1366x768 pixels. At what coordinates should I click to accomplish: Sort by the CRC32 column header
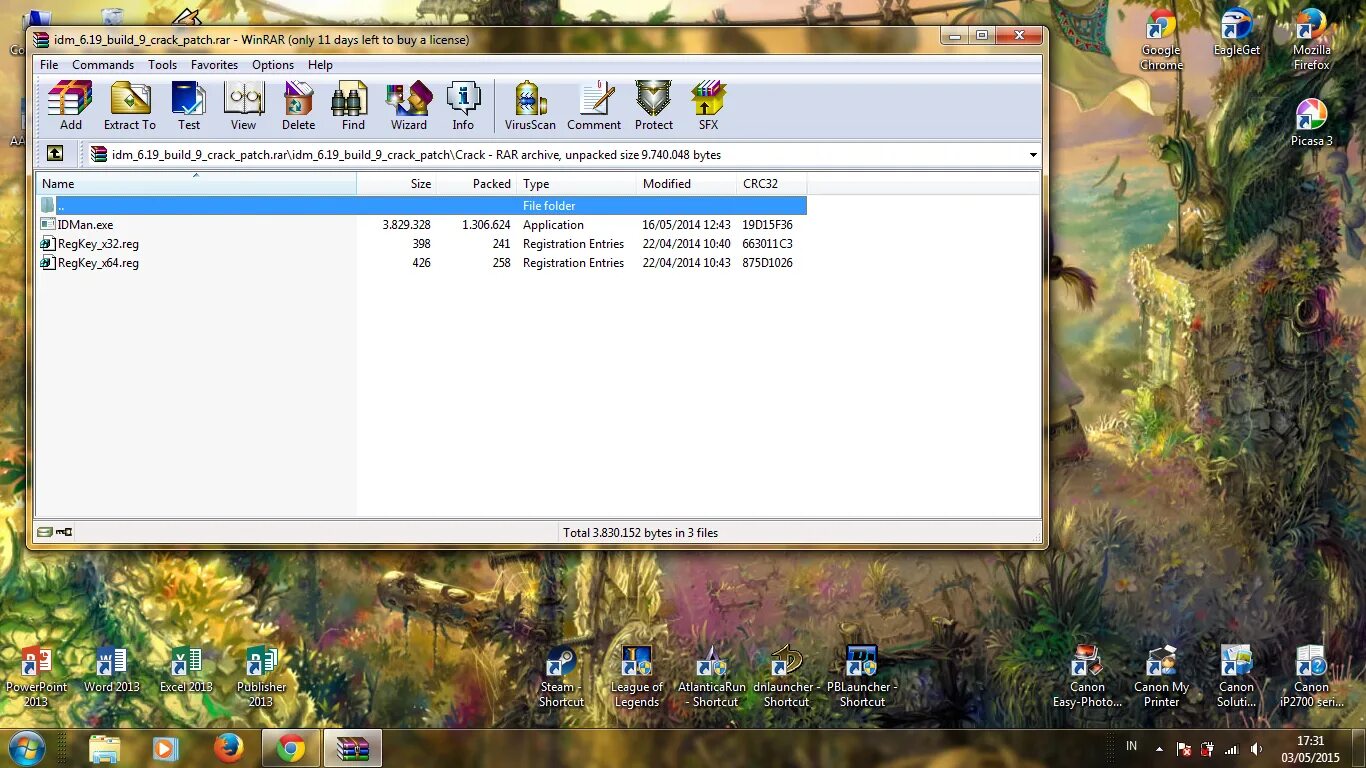772,184
